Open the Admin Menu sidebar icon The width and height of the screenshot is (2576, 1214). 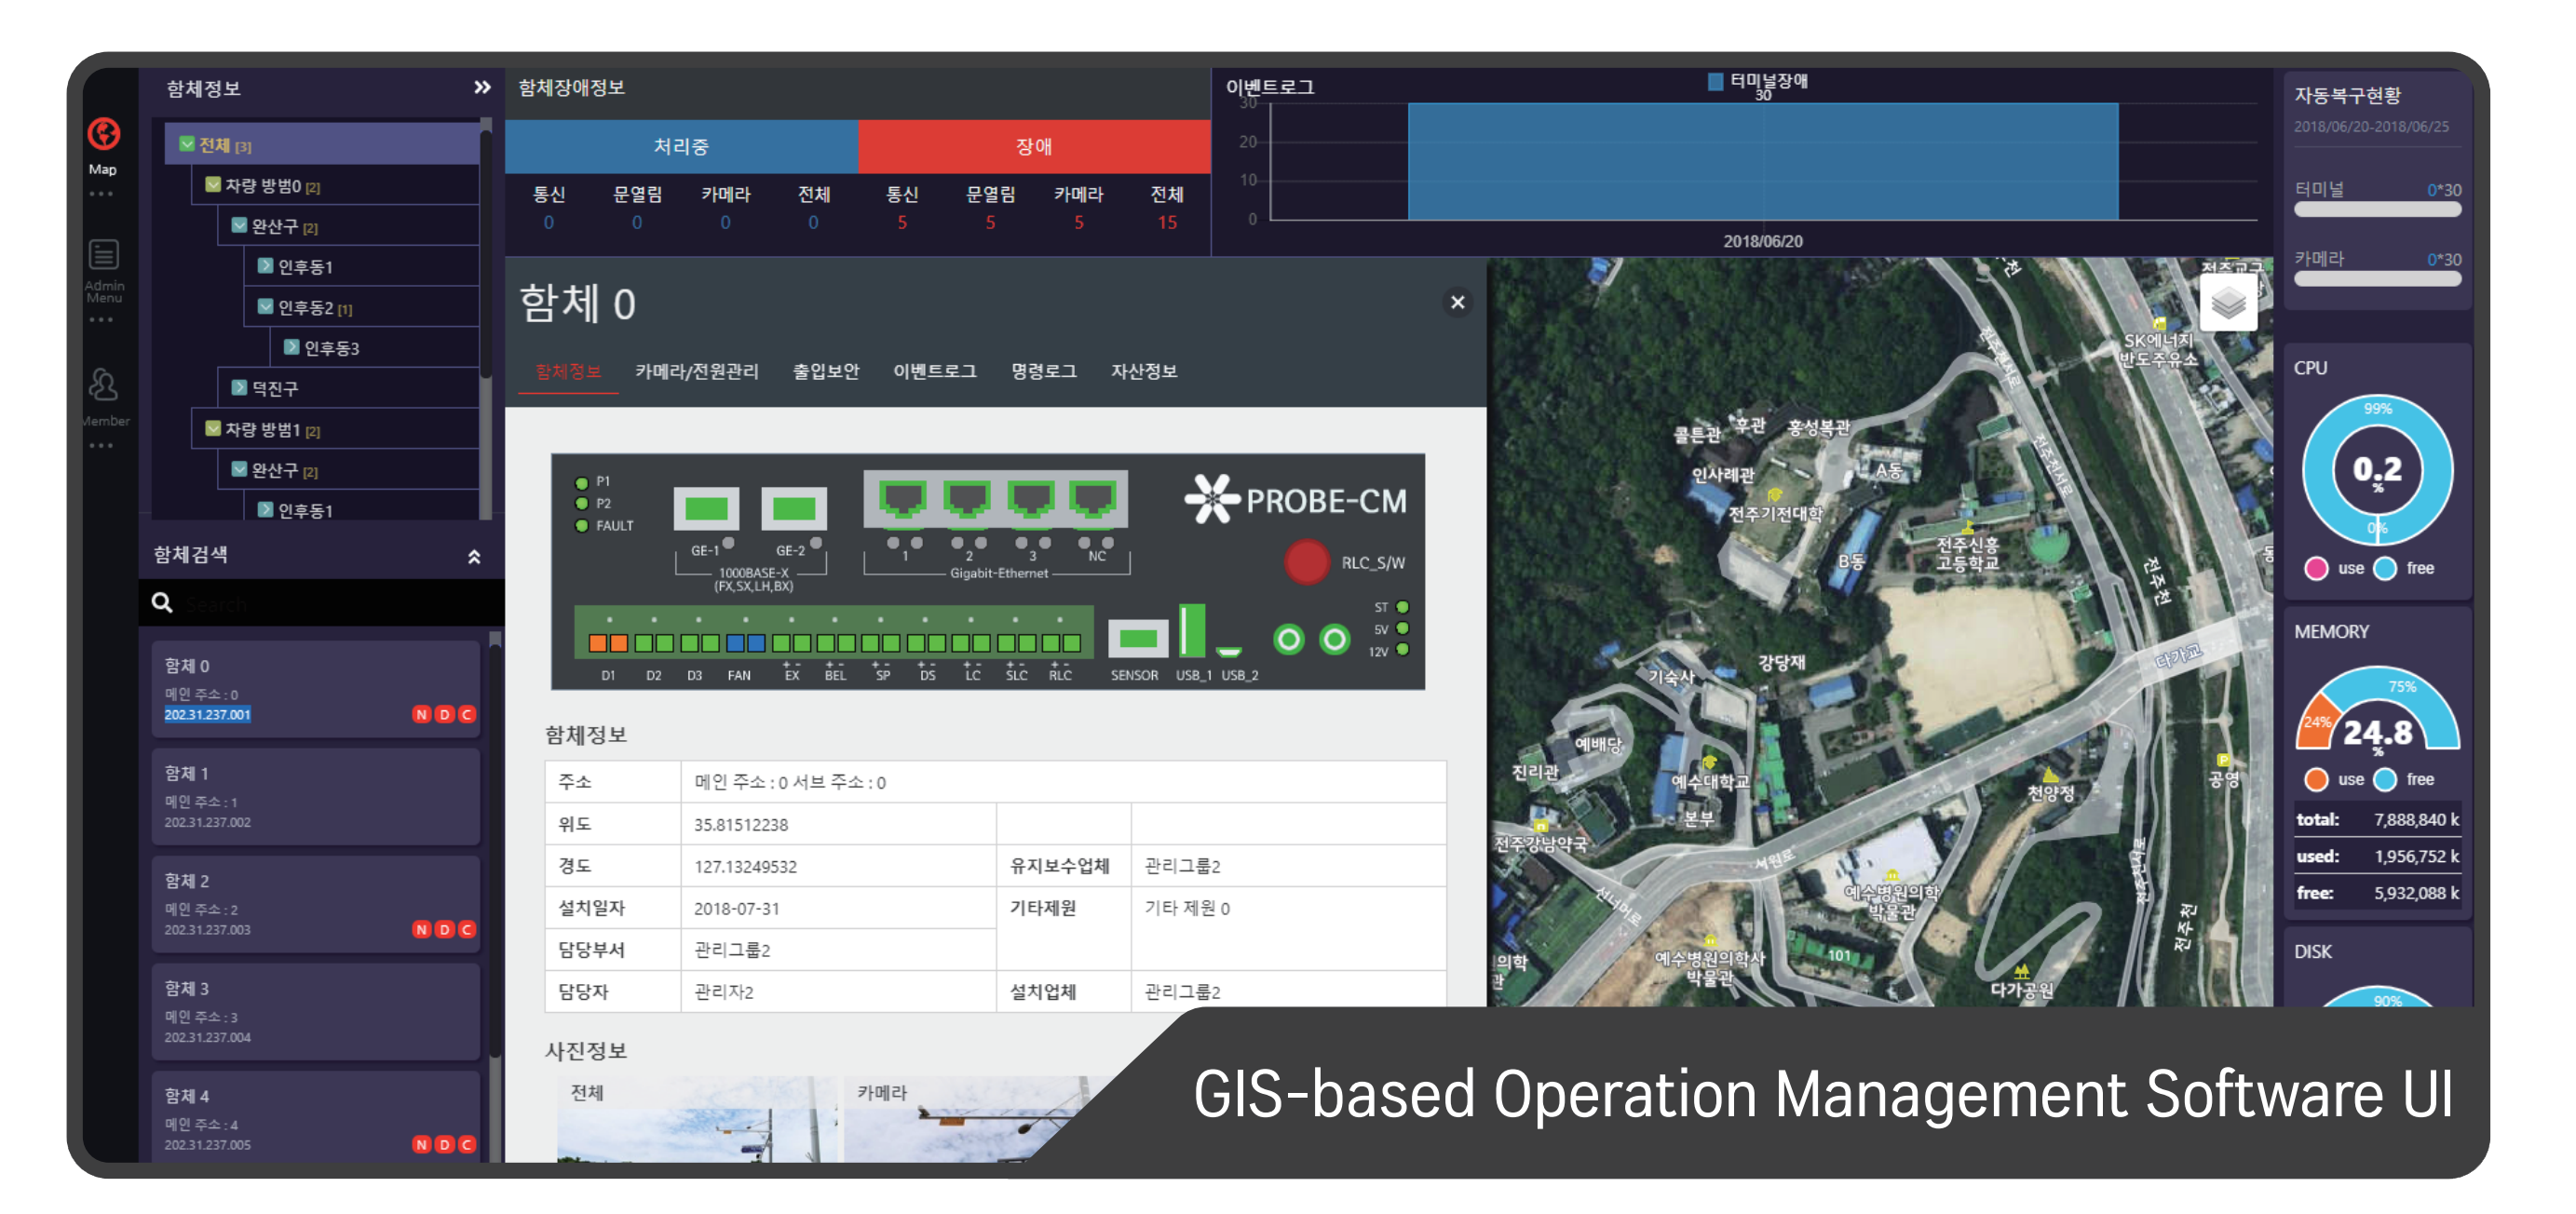[103, 256]
